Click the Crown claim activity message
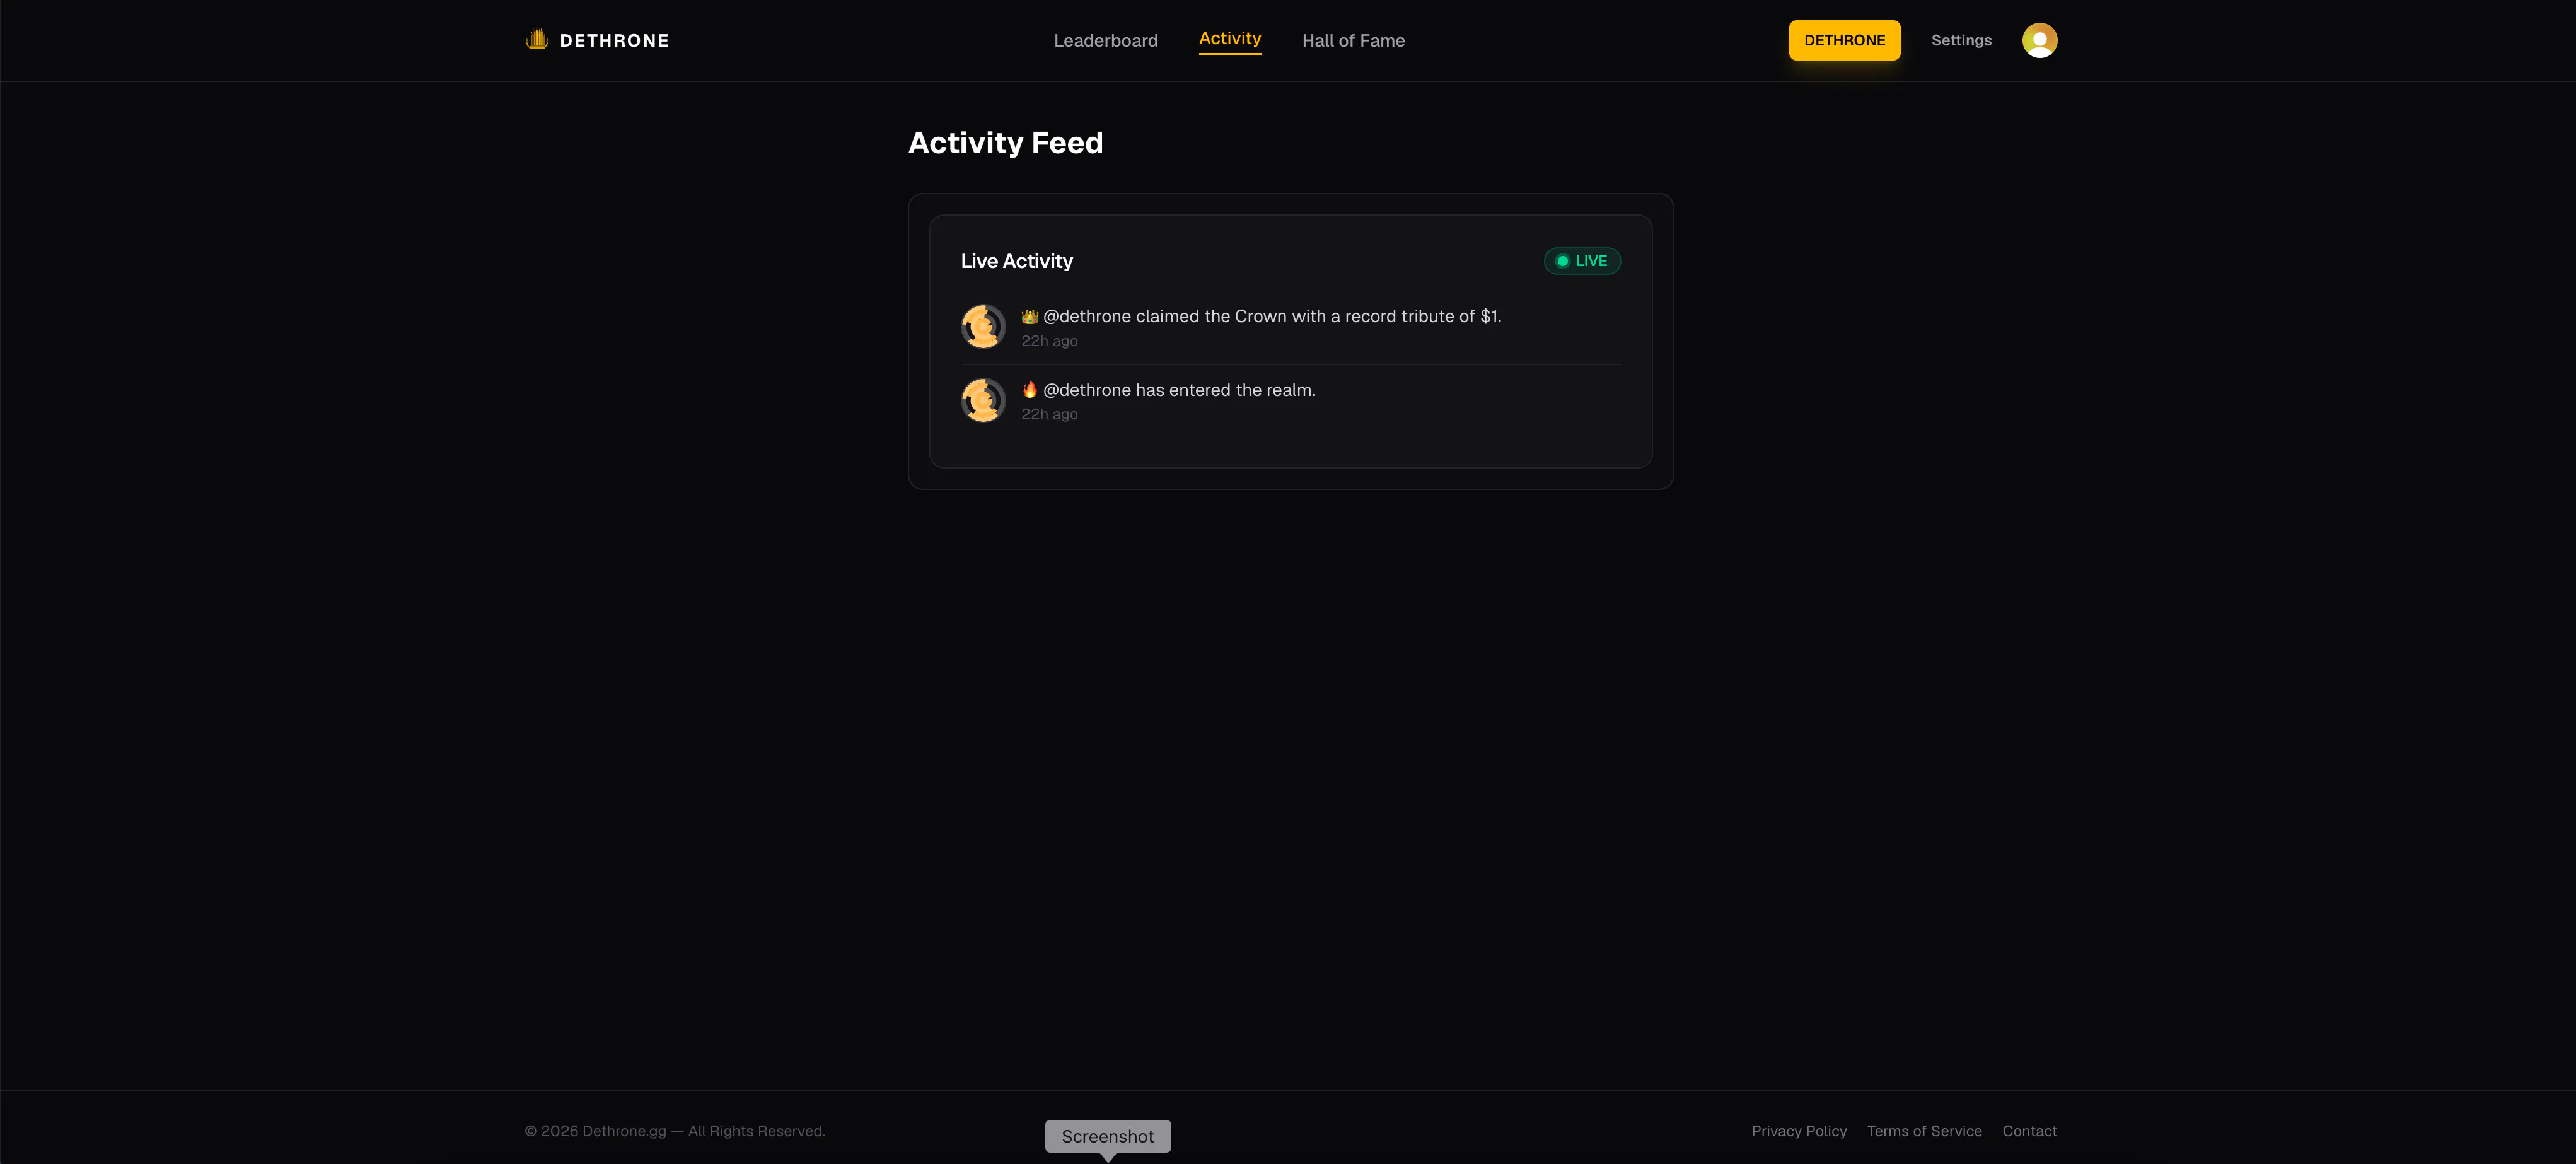2576x1164 pixels. point(1271,316)
